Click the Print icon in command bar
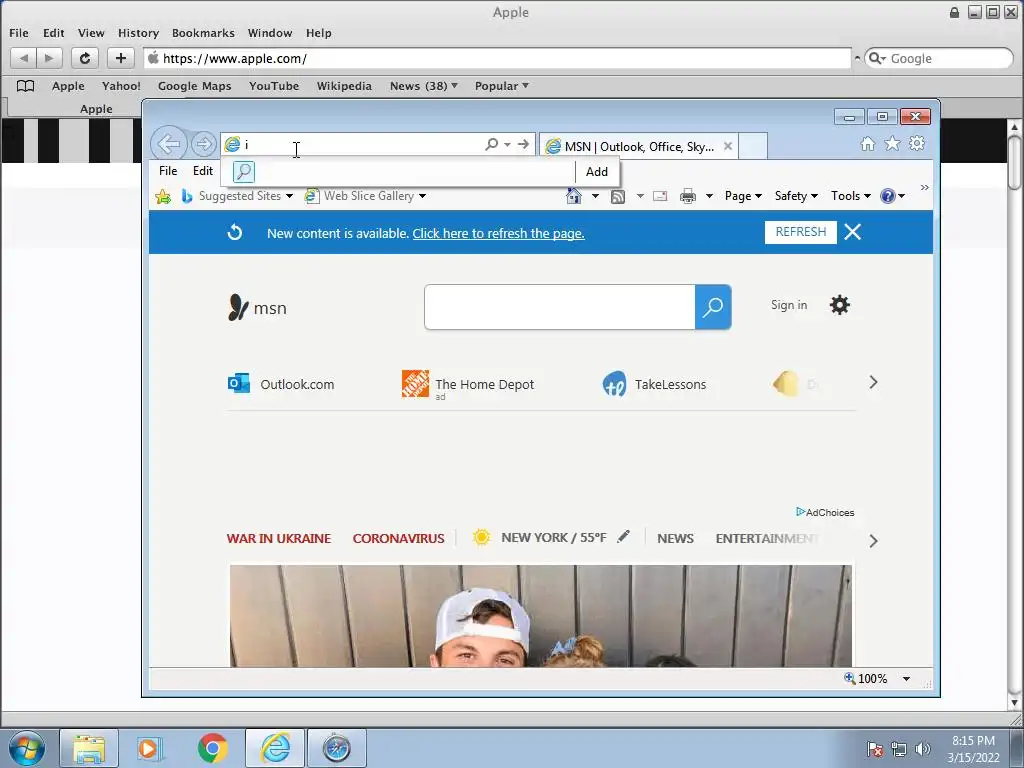Screen dimensions: 1024x768 point(688,196)
